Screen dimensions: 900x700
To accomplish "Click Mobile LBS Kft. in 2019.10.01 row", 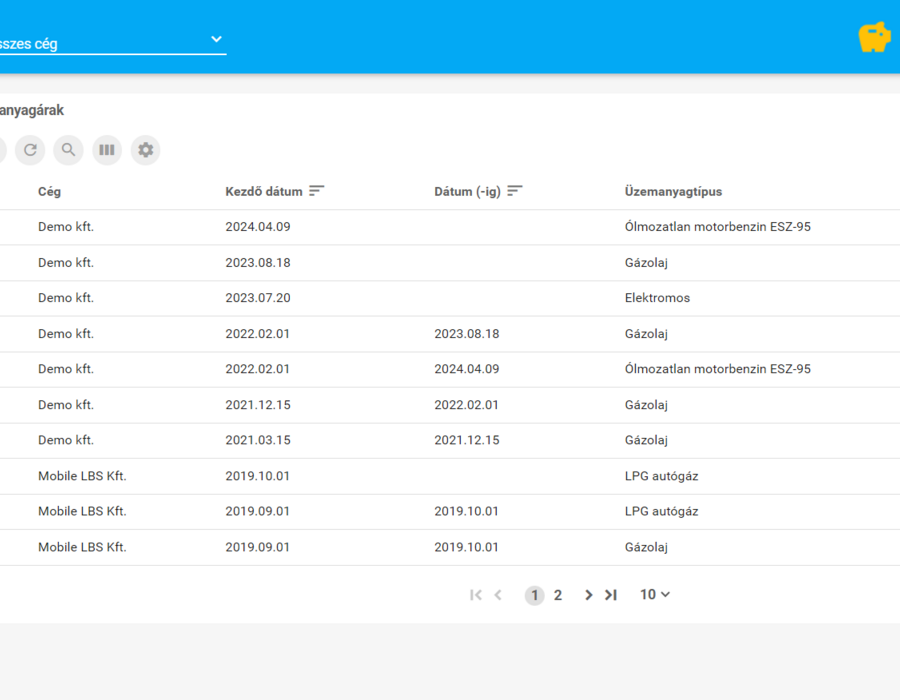I will 82,476.
